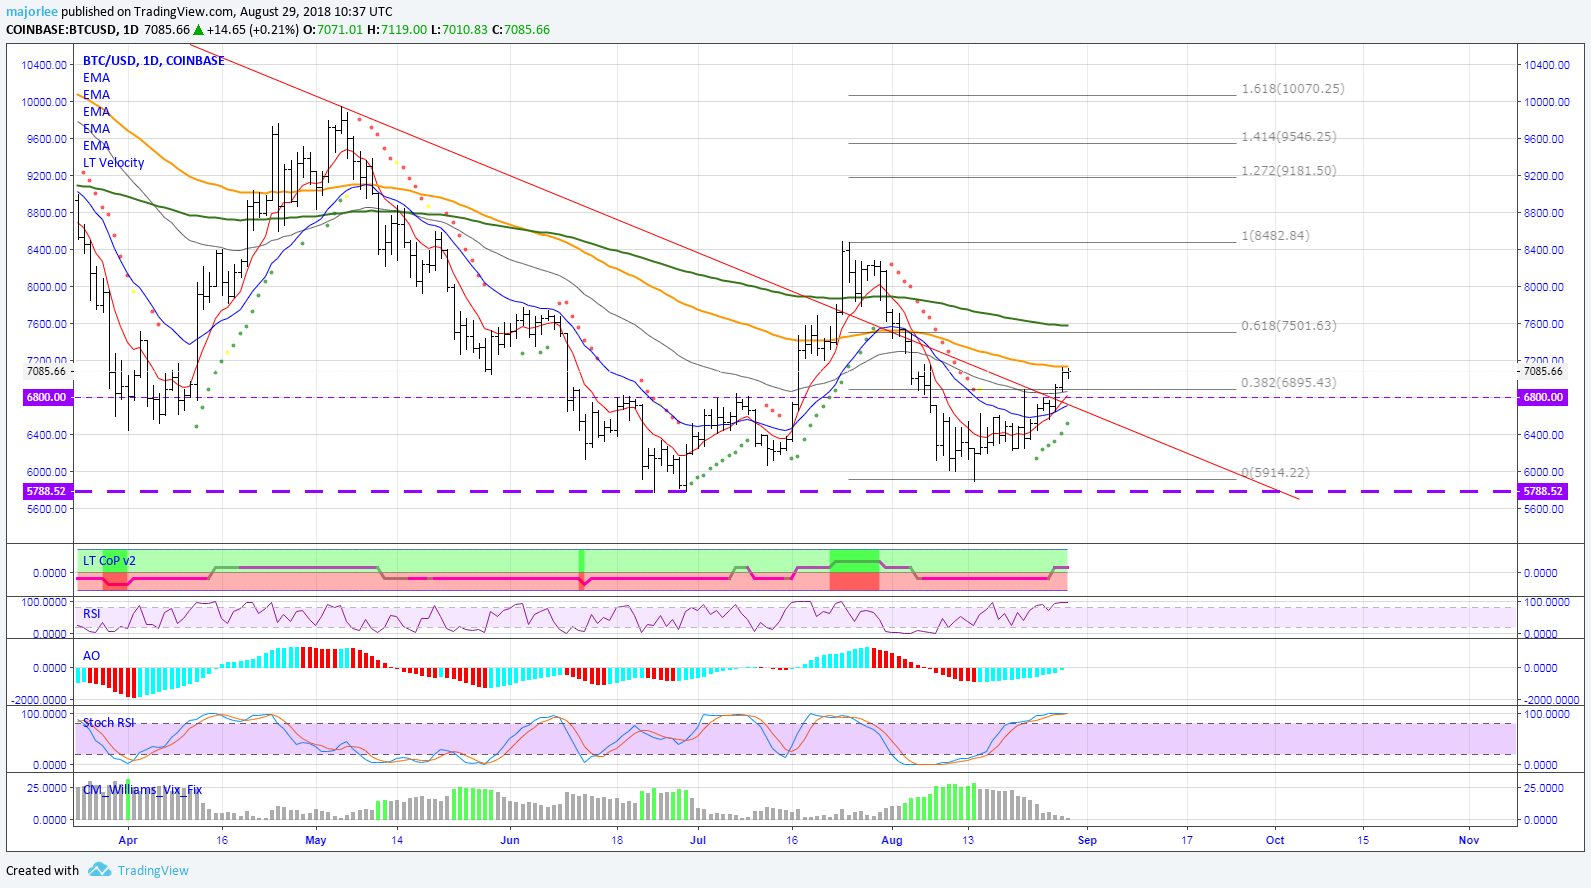Click the 25.0000 label on the right Vix Fix axis
This screenshot has height=888, width=1591.
[1543, 788]
